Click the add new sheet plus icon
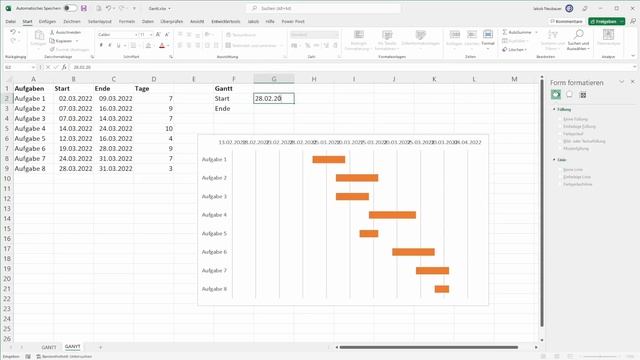This screenshot has width=640, height=360. [100, 347]
